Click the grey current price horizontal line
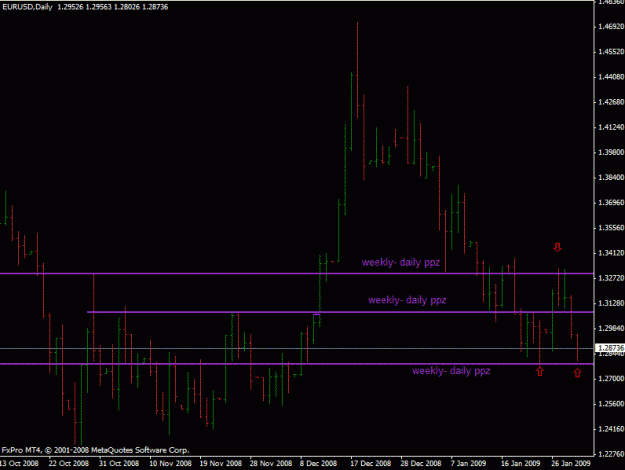 pyautogui.click(x=297, y=348)
